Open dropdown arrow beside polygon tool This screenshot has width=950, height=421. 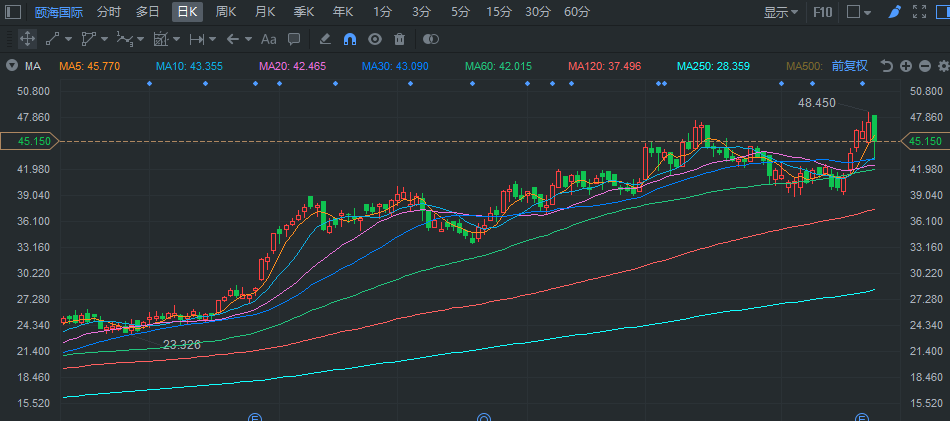104,39
